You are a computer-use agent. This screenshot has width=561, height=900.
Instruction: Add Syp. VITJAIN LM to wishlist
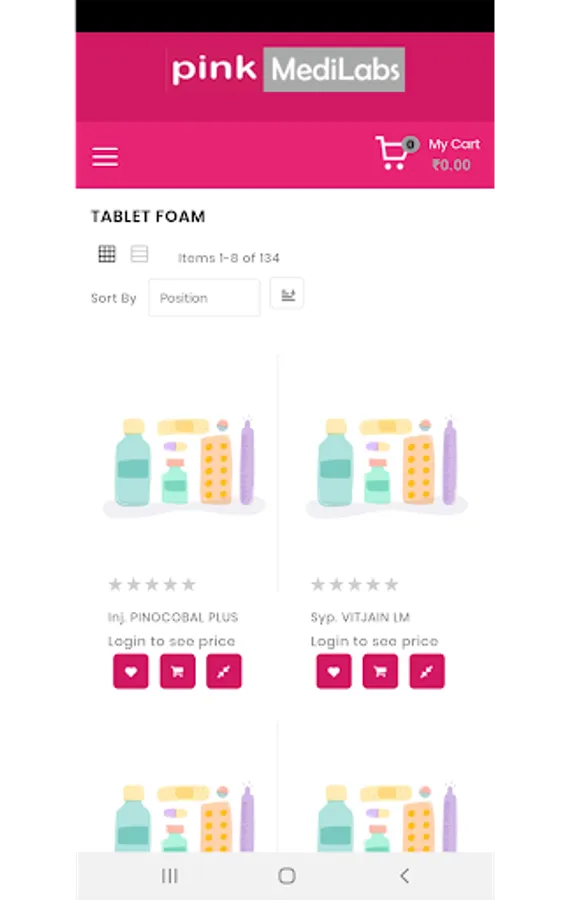334,671
